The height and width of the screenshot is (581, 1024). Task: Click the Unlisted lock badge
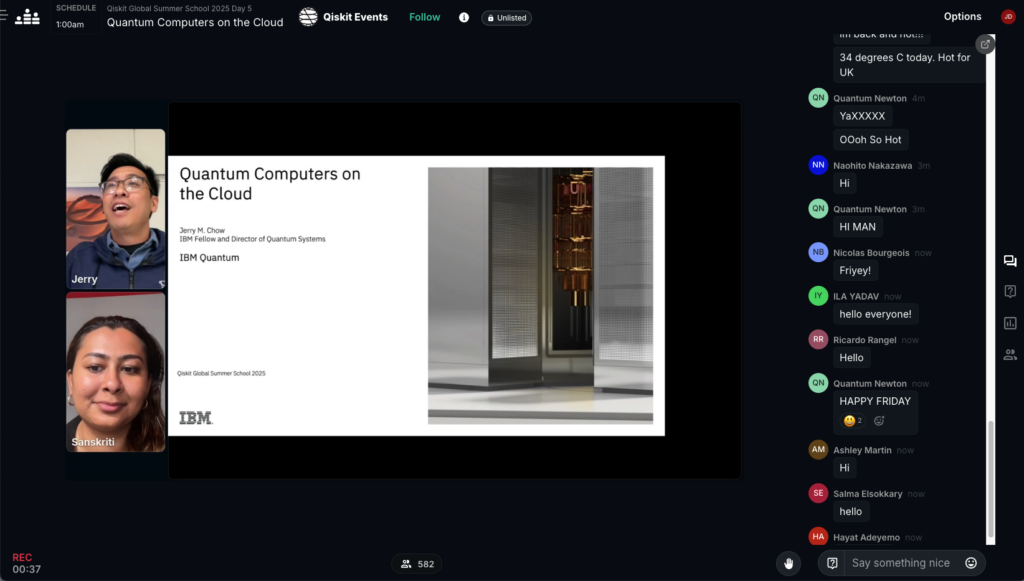point(507,18)
